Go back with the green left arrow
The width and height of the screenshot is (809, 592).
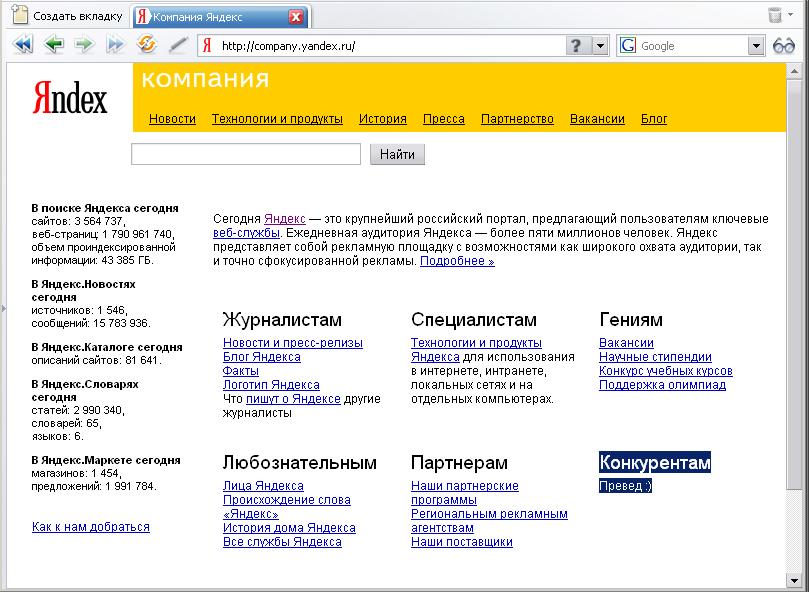pos(53,44)
